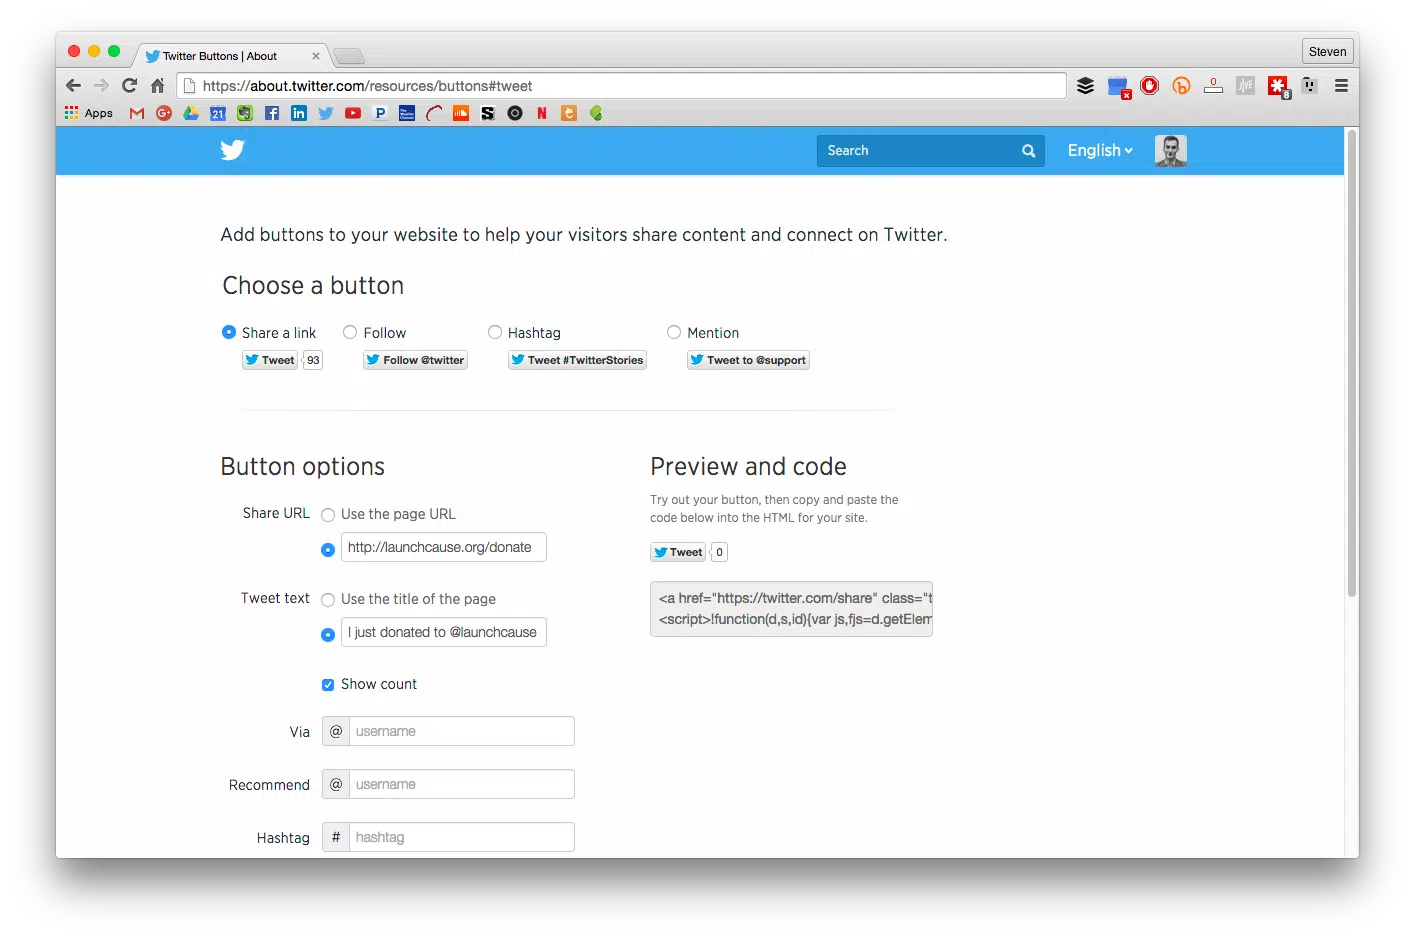The width and height of the screenshot is (1415, 938).
Task: Open the Gmail bookmark icon
Action: [137, 113]
